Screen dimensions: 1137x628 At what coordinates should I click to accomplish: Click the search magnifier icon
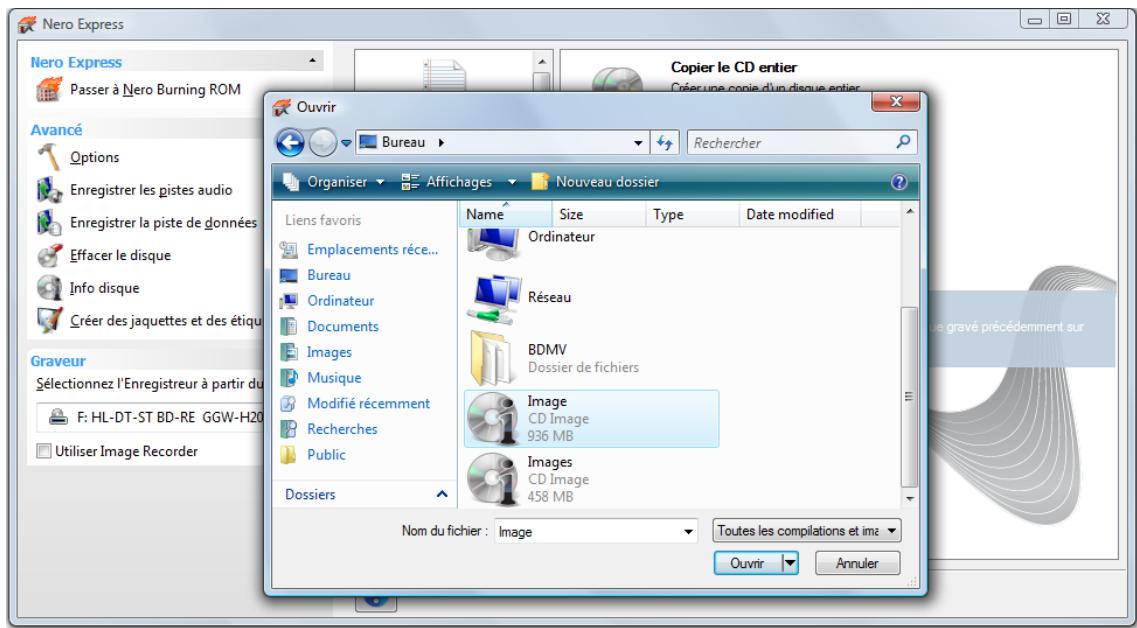[903, 142]
